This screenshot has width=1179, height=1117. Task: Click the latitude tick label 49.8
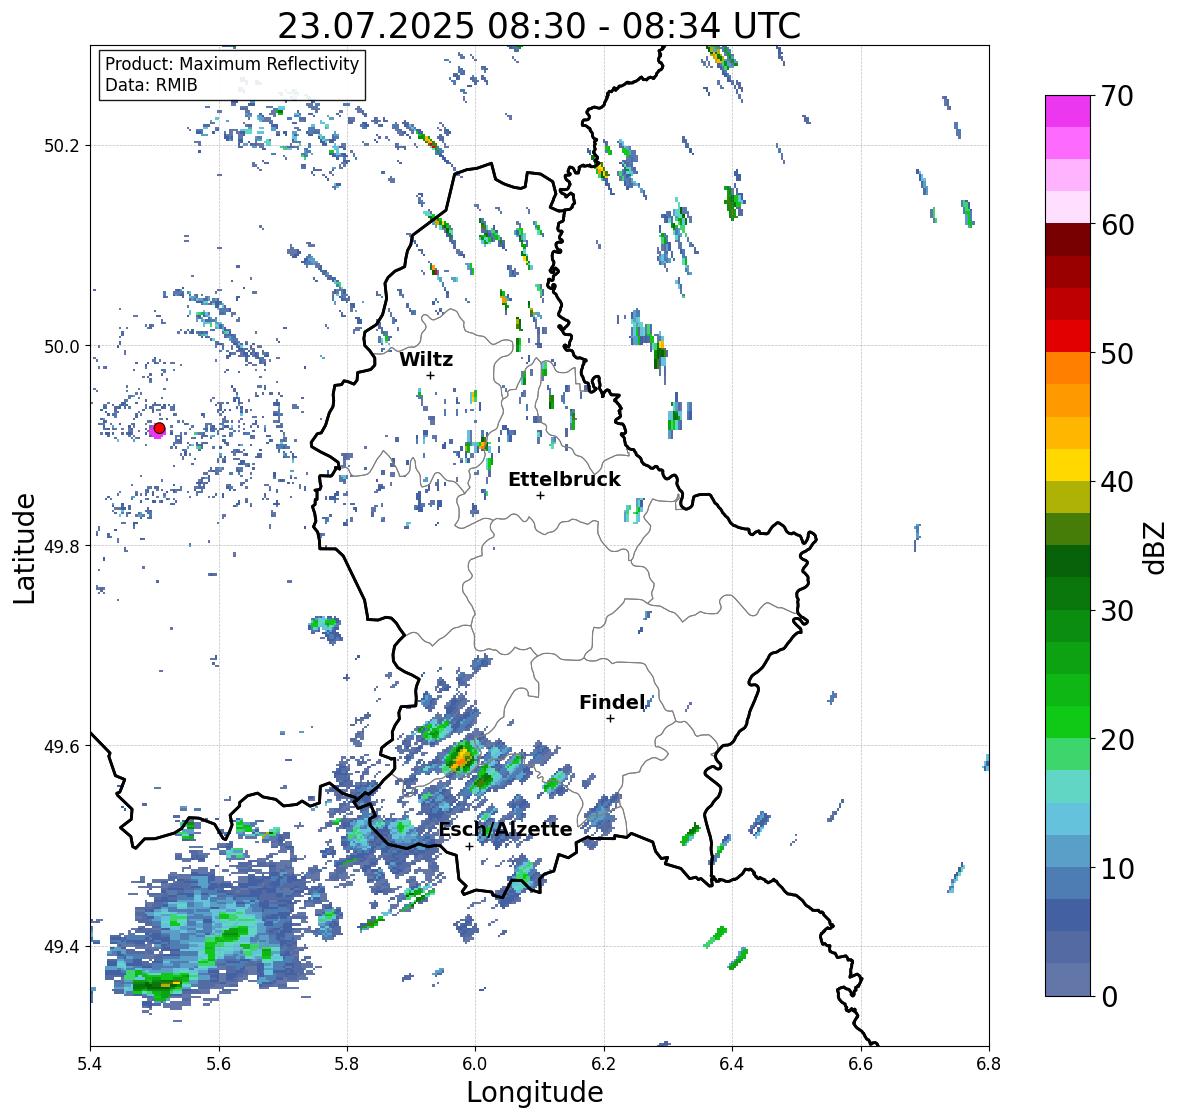point(62,546)
